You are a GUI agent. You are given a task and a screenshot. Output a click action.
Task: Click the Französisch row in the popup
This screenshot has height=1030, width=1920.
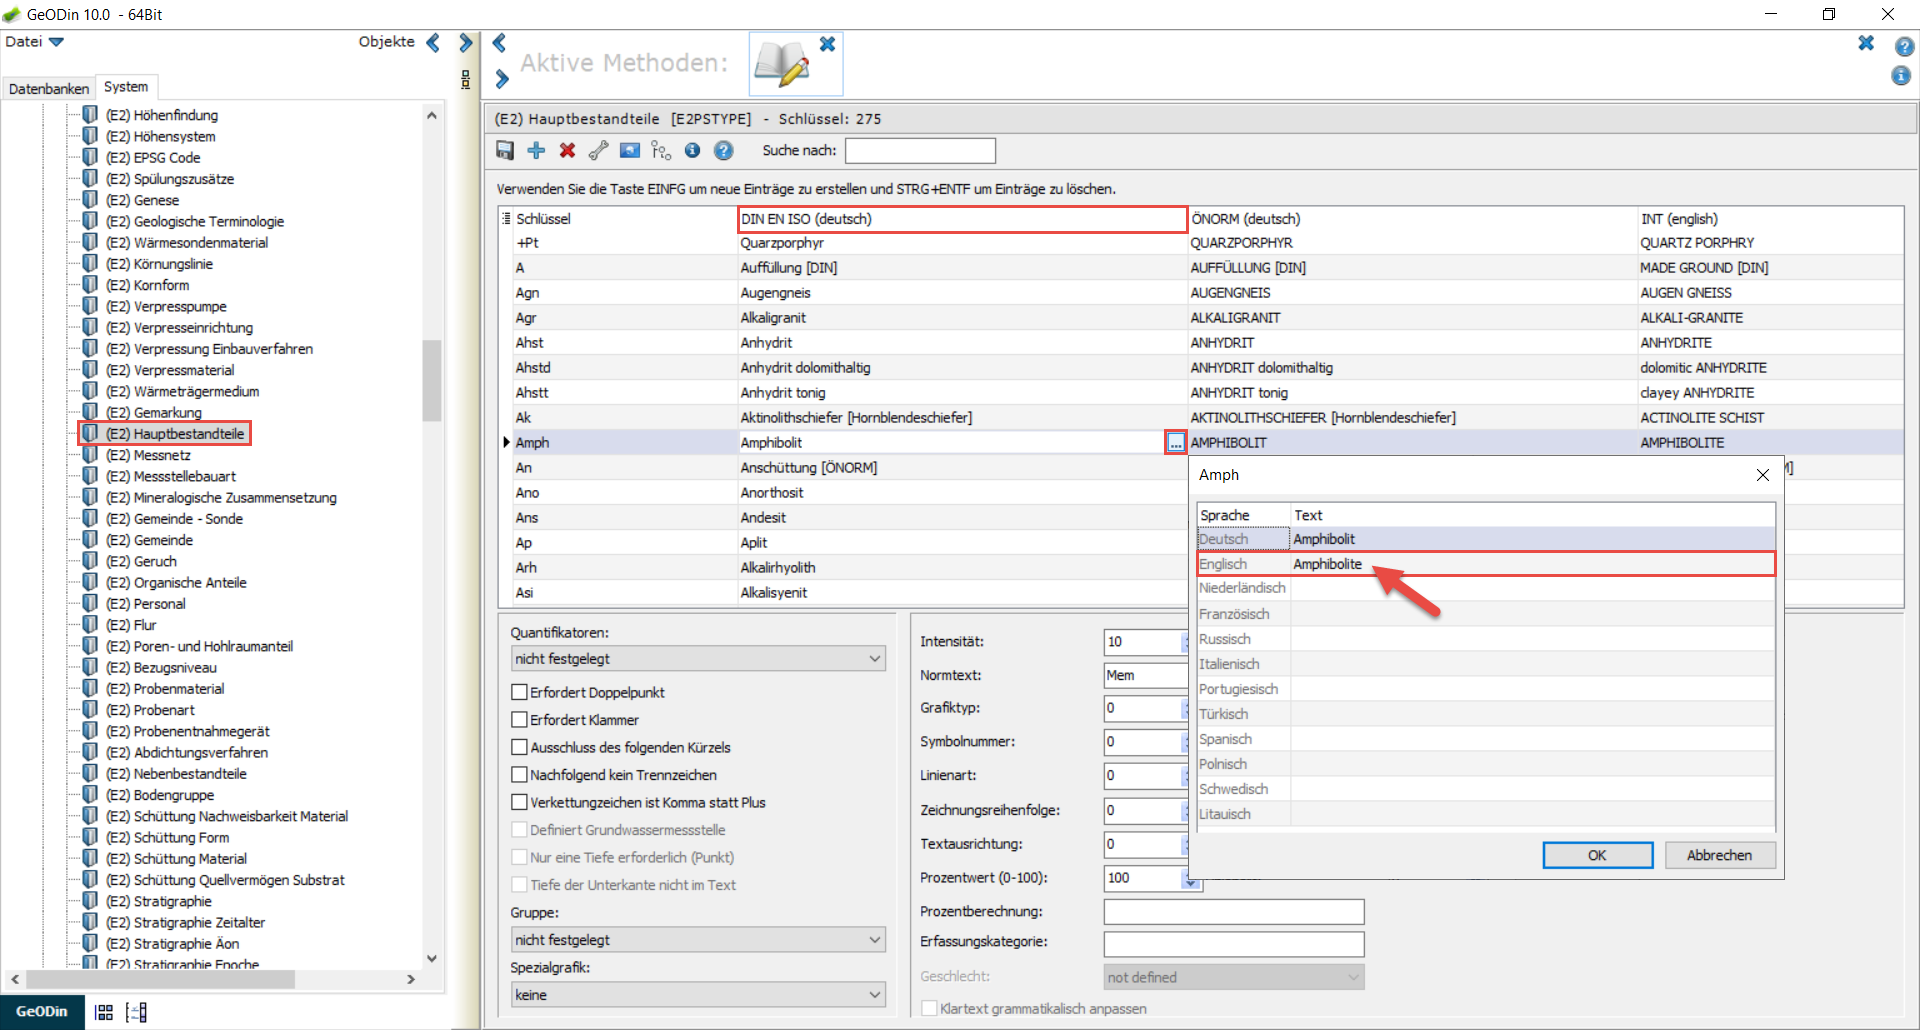pos(1486,614)
